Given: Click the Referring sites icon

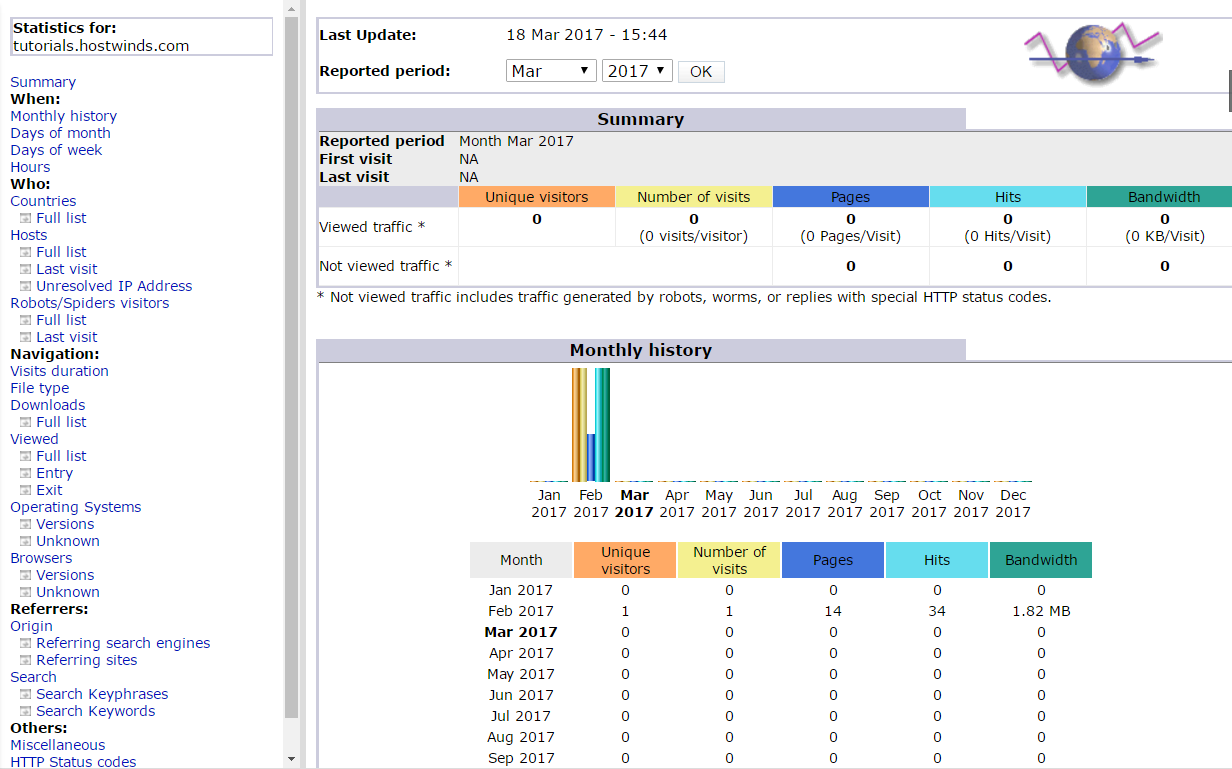Looking at the screenshot, I should point(27,660).
